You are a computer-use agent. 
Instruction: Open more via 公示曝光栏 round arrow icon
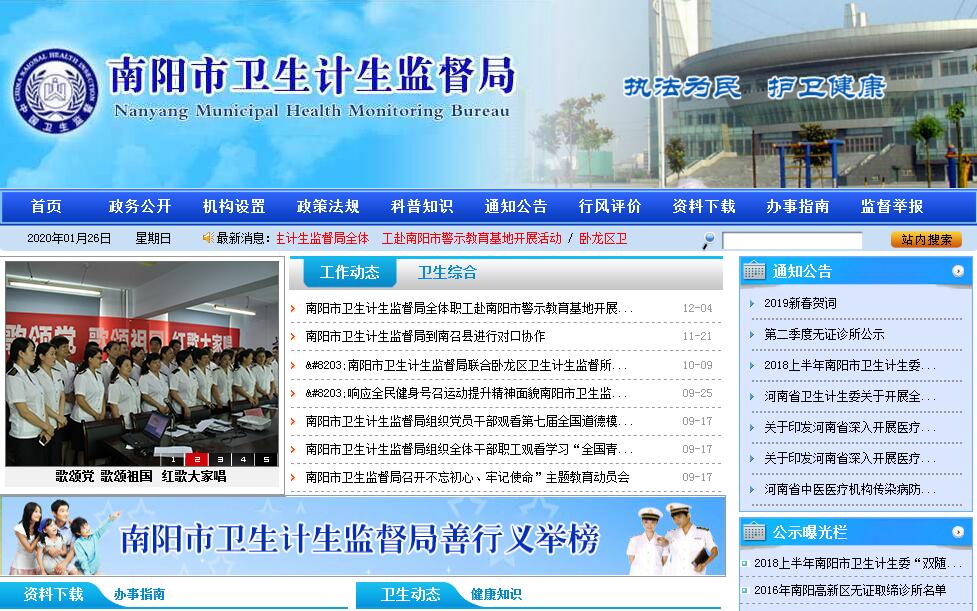[x=958, y=532]
